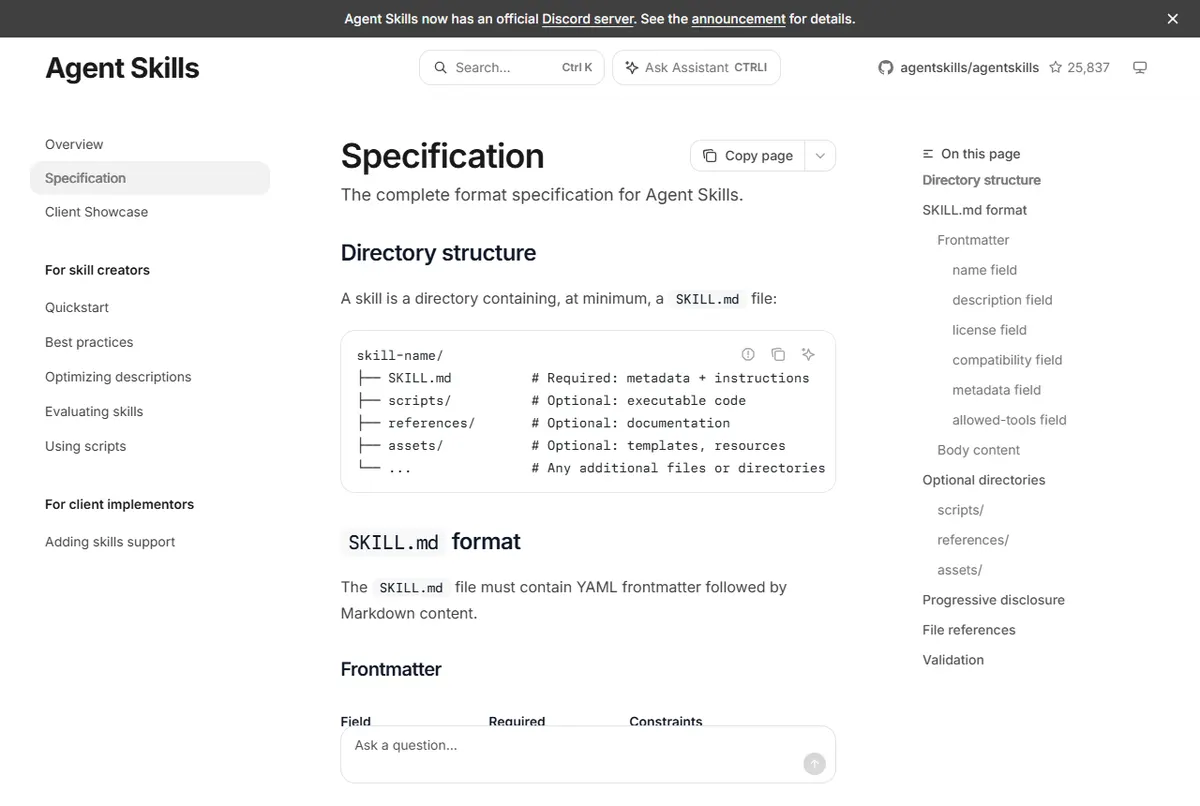
Task: Open the Using scripts page
Action: pos(85,447)
